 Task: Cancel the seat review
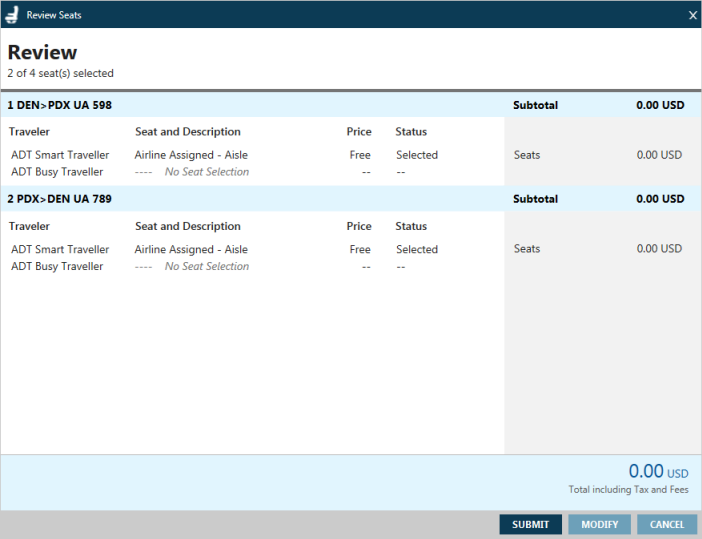[x=666, y=524]
